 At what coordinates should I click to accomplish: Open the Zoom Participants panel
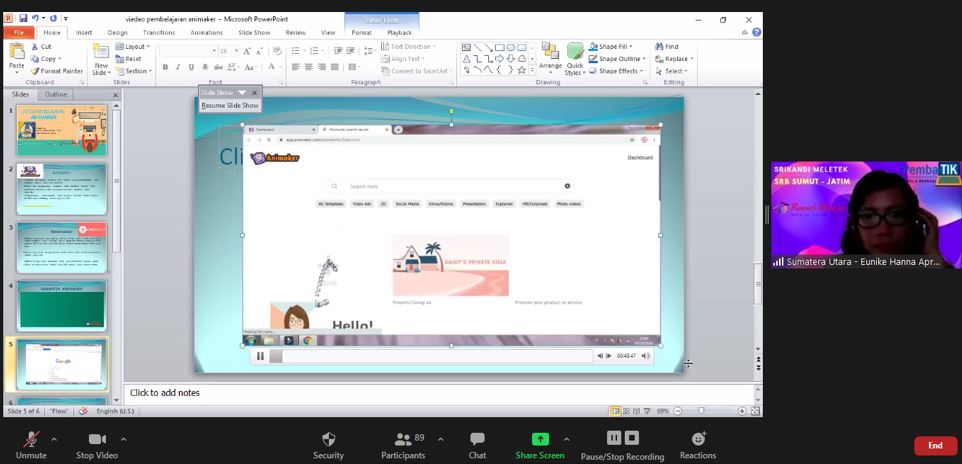click(x=403, y=446)
